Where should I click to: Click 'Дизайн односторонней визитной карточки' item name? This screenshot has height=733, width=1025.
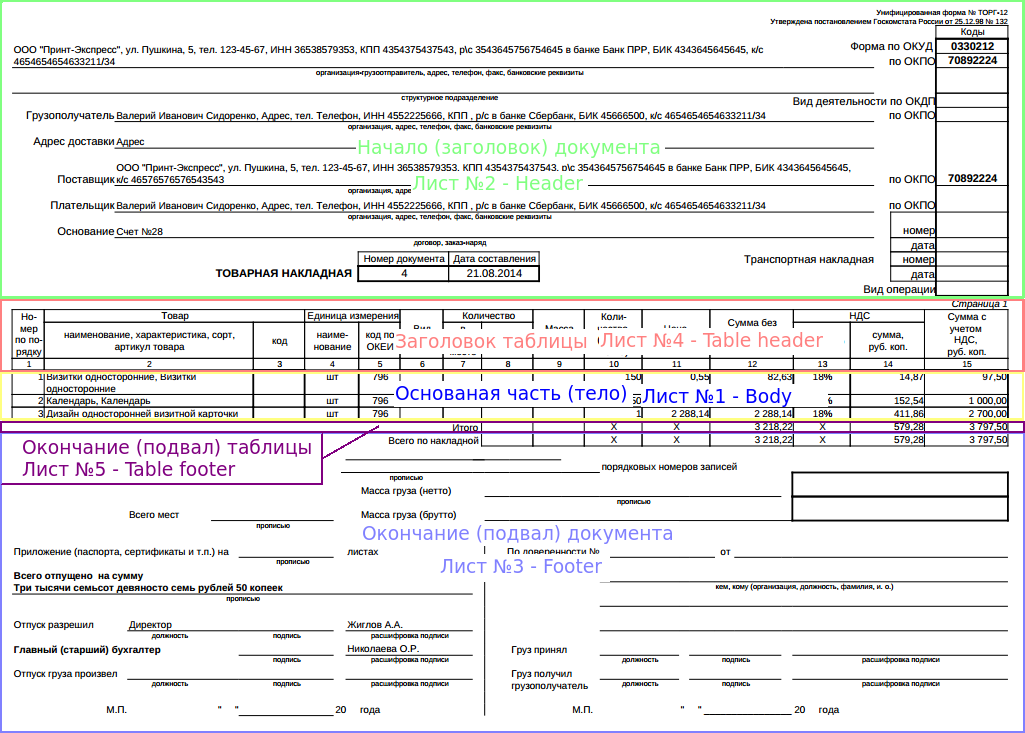[142, 413]
